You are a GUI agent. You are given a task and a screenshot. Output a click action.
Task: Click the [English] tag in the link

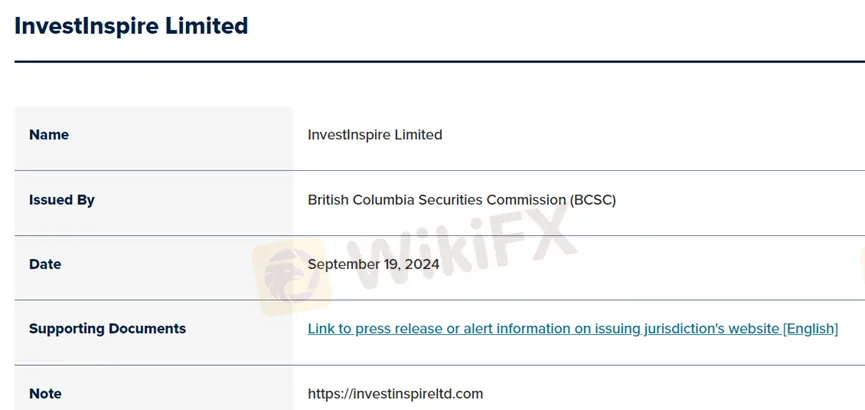pyautogui.click(x=810, y=329)
